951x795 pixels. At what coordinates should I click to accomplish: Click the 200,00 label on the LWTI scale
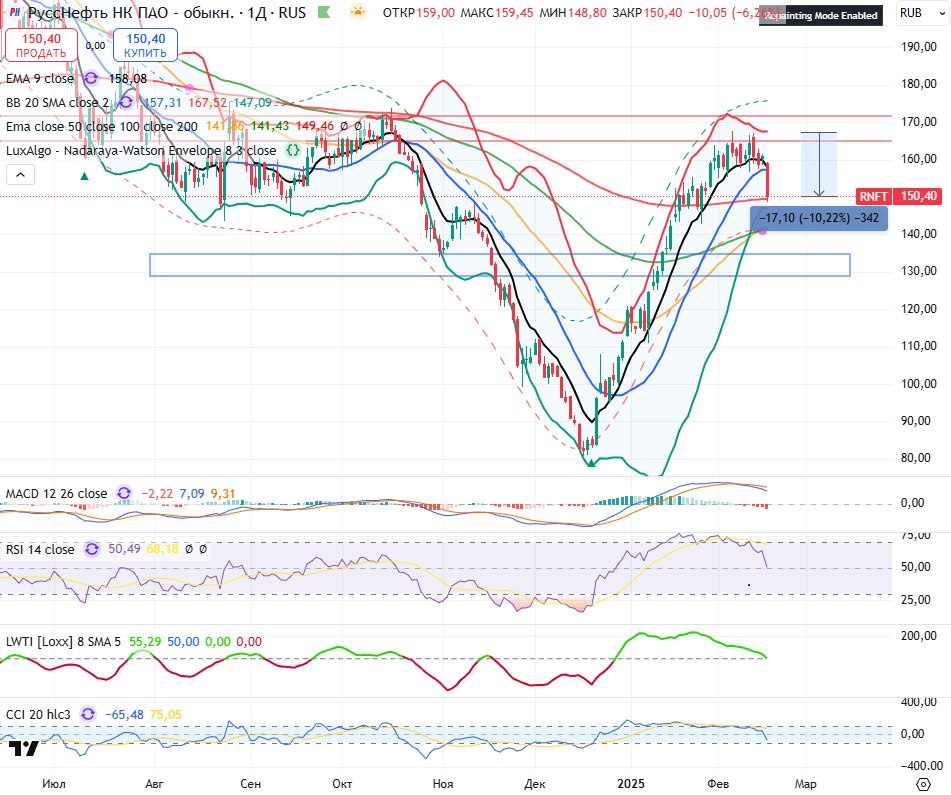pyautogui.click(x=918, y=636)
